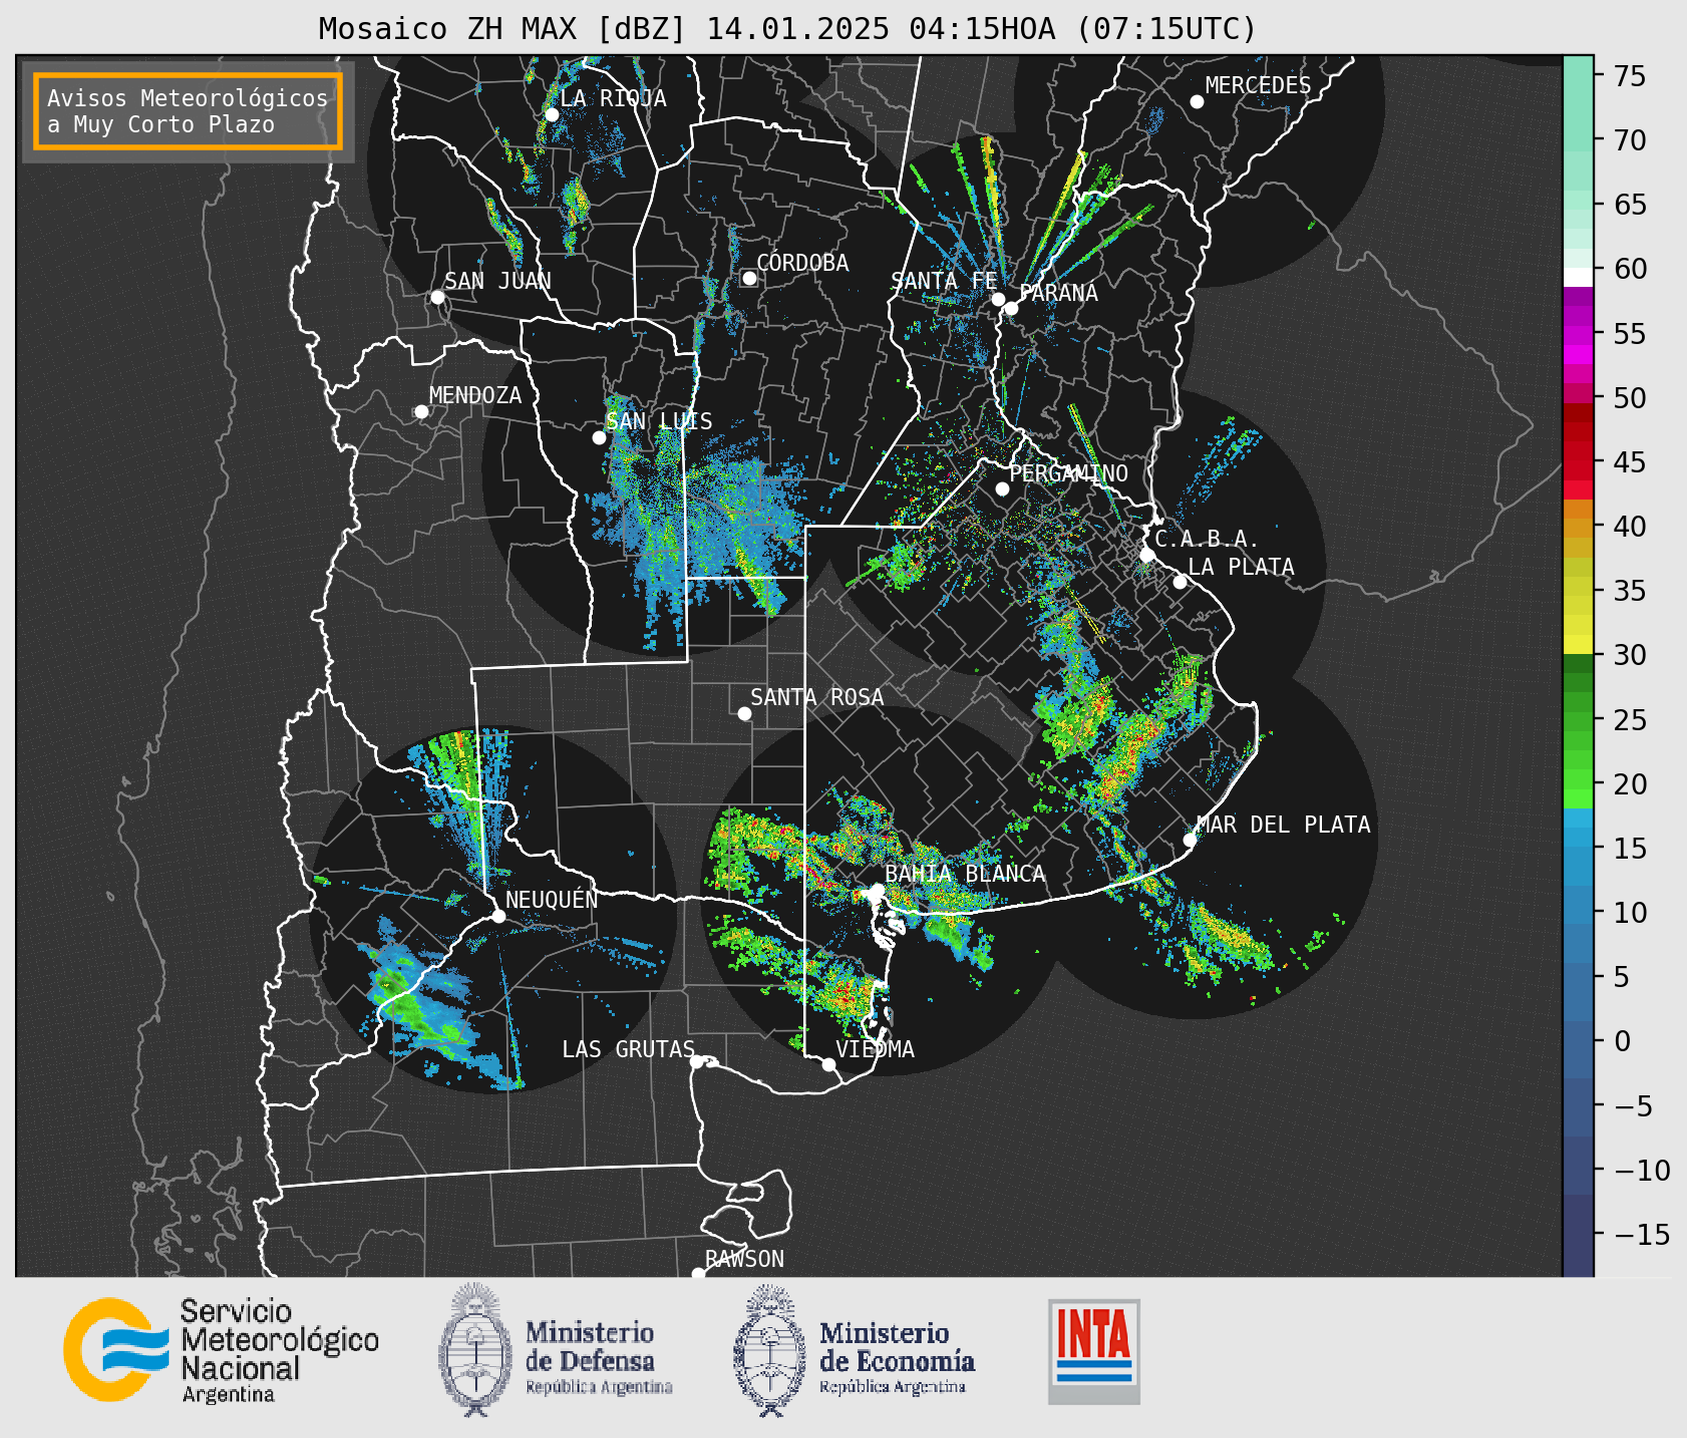1687x1438 pixels.
Task: Click the LA RIOJA city marker
Action: point(552,115)
